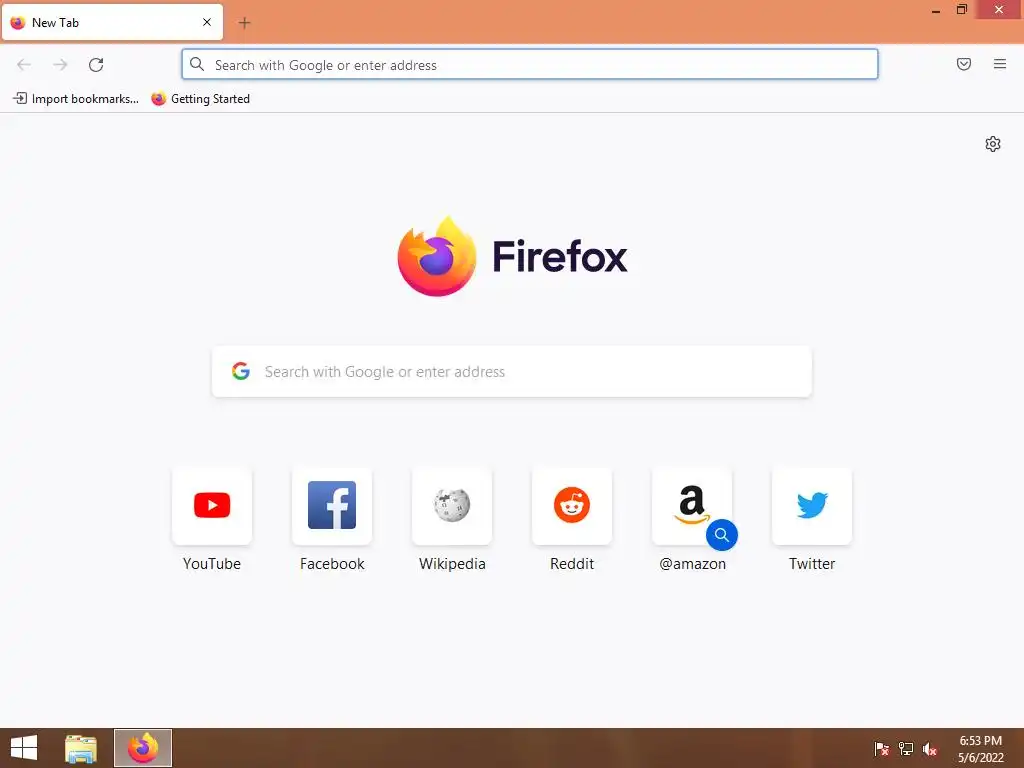Click the Google search box on the page
This screenshot has width=1024, height=768.
pos(511,372)
